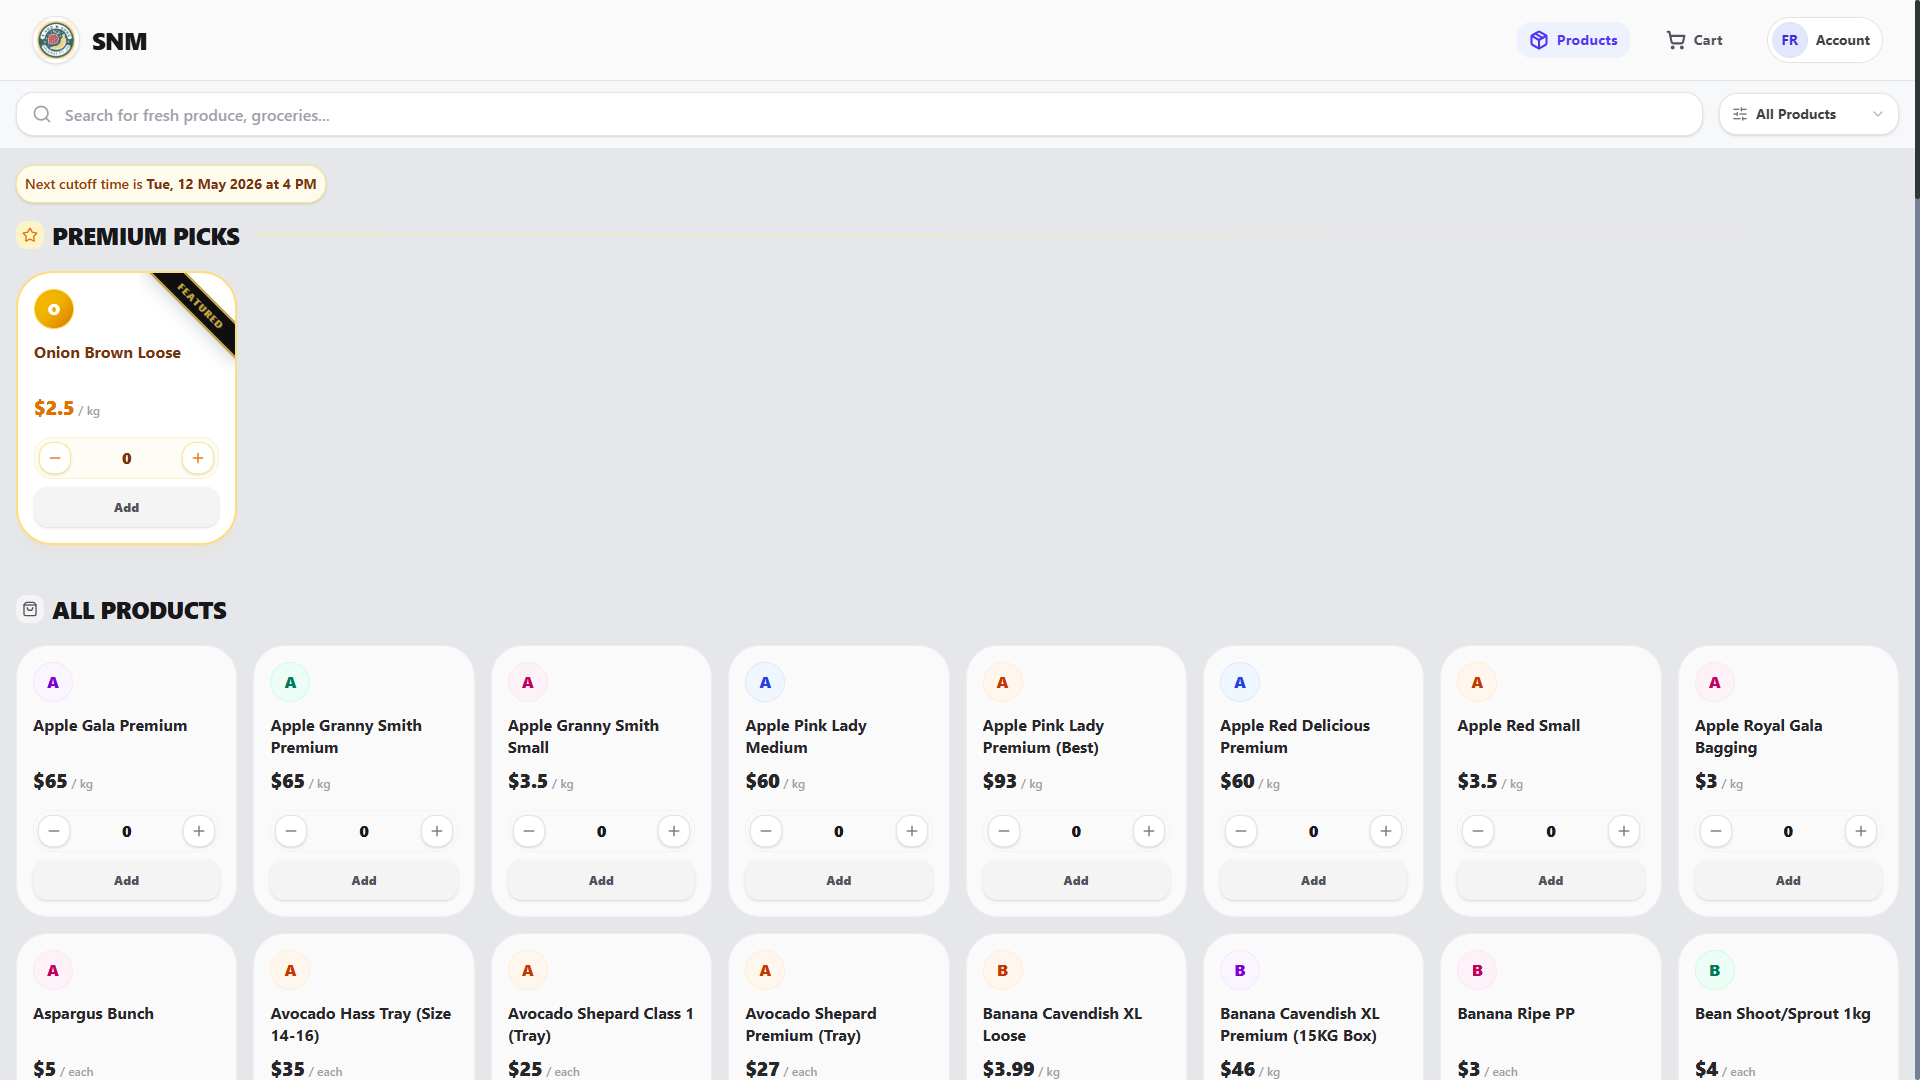Add Apple Pink Lady Premium (Best) to cart
Image resolution: width=1920 pixels, height=1080 pixels.
(x=1076, y=880)
